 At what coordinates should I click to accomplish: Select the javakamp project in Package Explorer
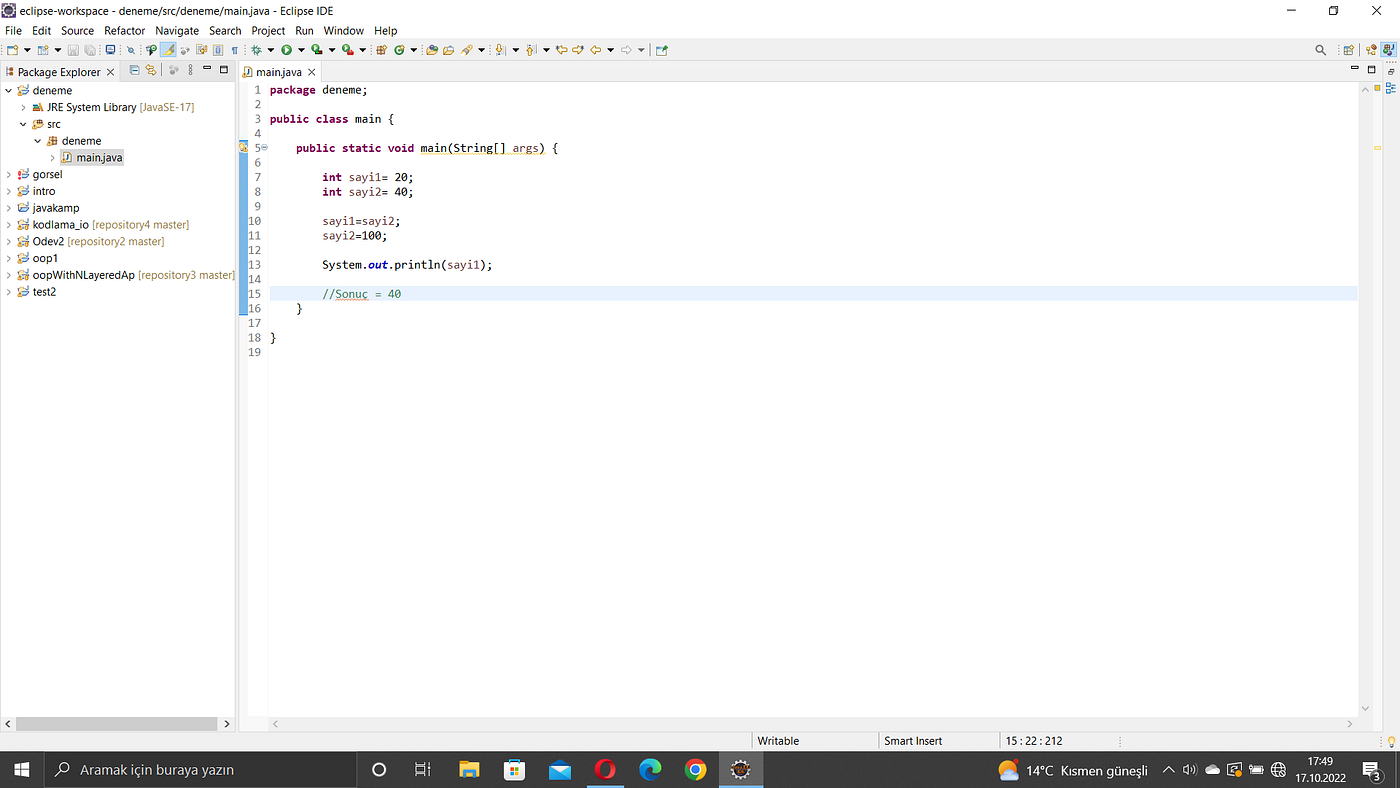pyautogui.click(x=56, y=208)
